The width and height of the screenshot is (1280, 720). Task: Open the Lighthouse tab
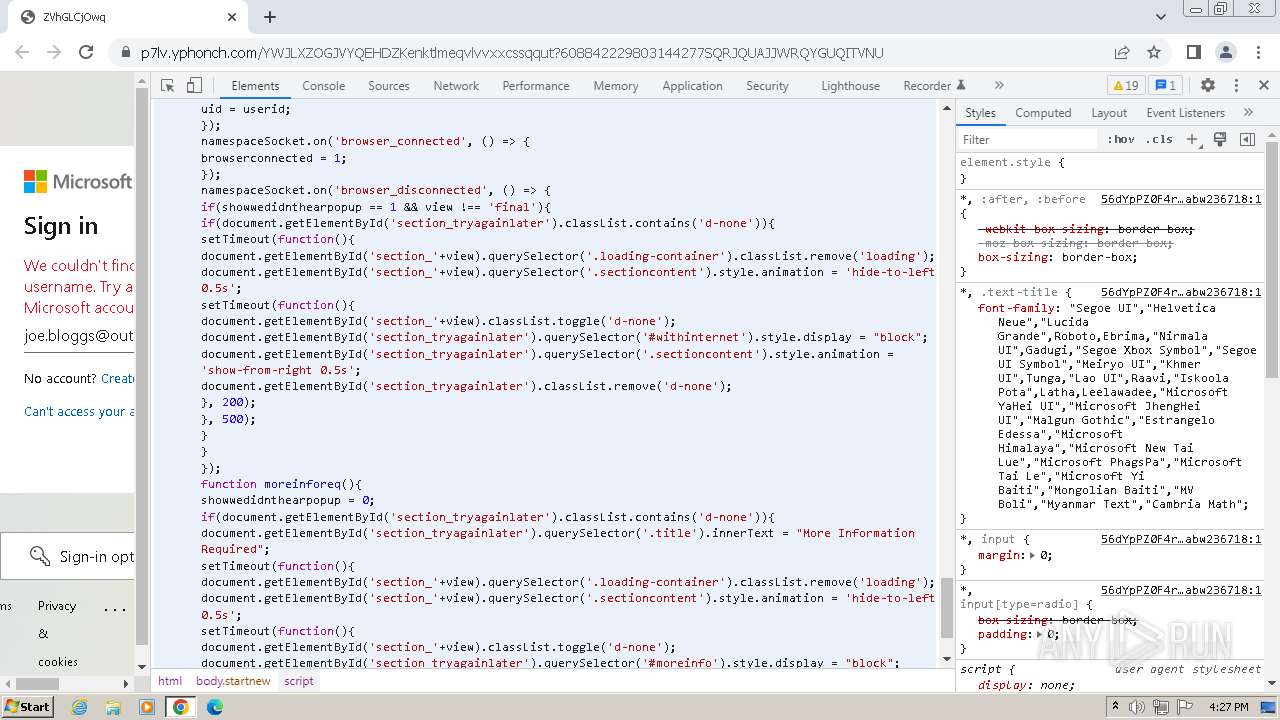pyautogui.click(x=851, y=86)
